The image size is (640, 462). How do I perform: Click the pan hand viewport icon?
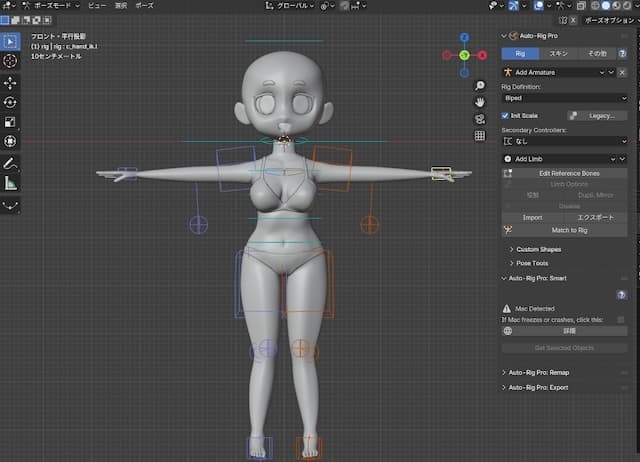coord(480,102)
